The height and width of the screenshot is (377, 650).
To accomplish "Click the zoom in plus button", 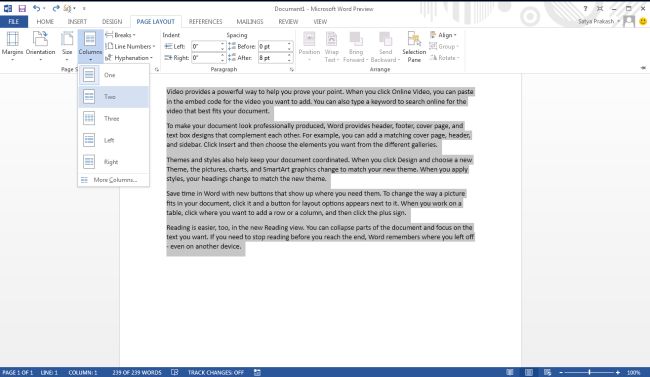I will click(x=618, y=372).
